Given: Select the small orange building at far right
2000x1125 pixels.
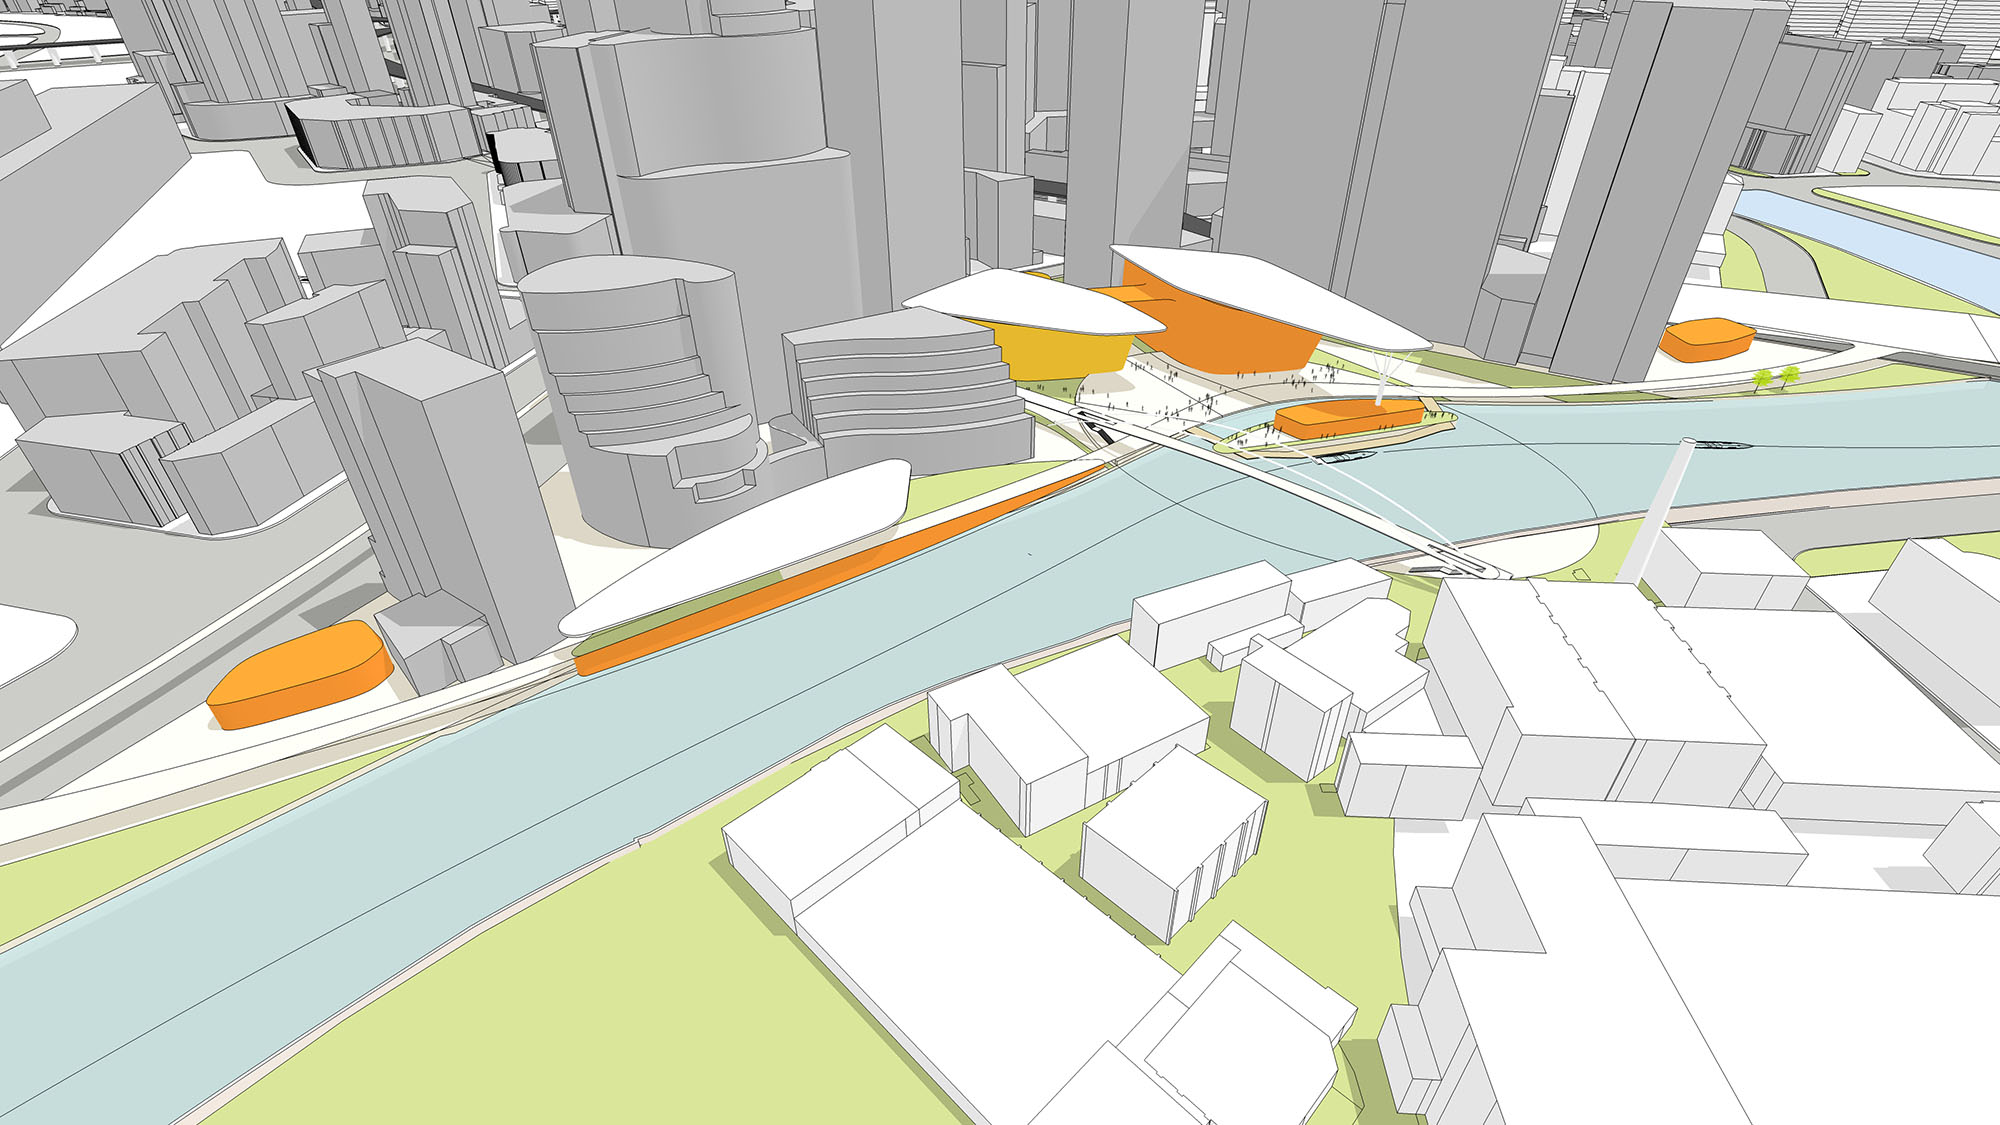Looking at the screenshot, I should [x=1706, y=339].
